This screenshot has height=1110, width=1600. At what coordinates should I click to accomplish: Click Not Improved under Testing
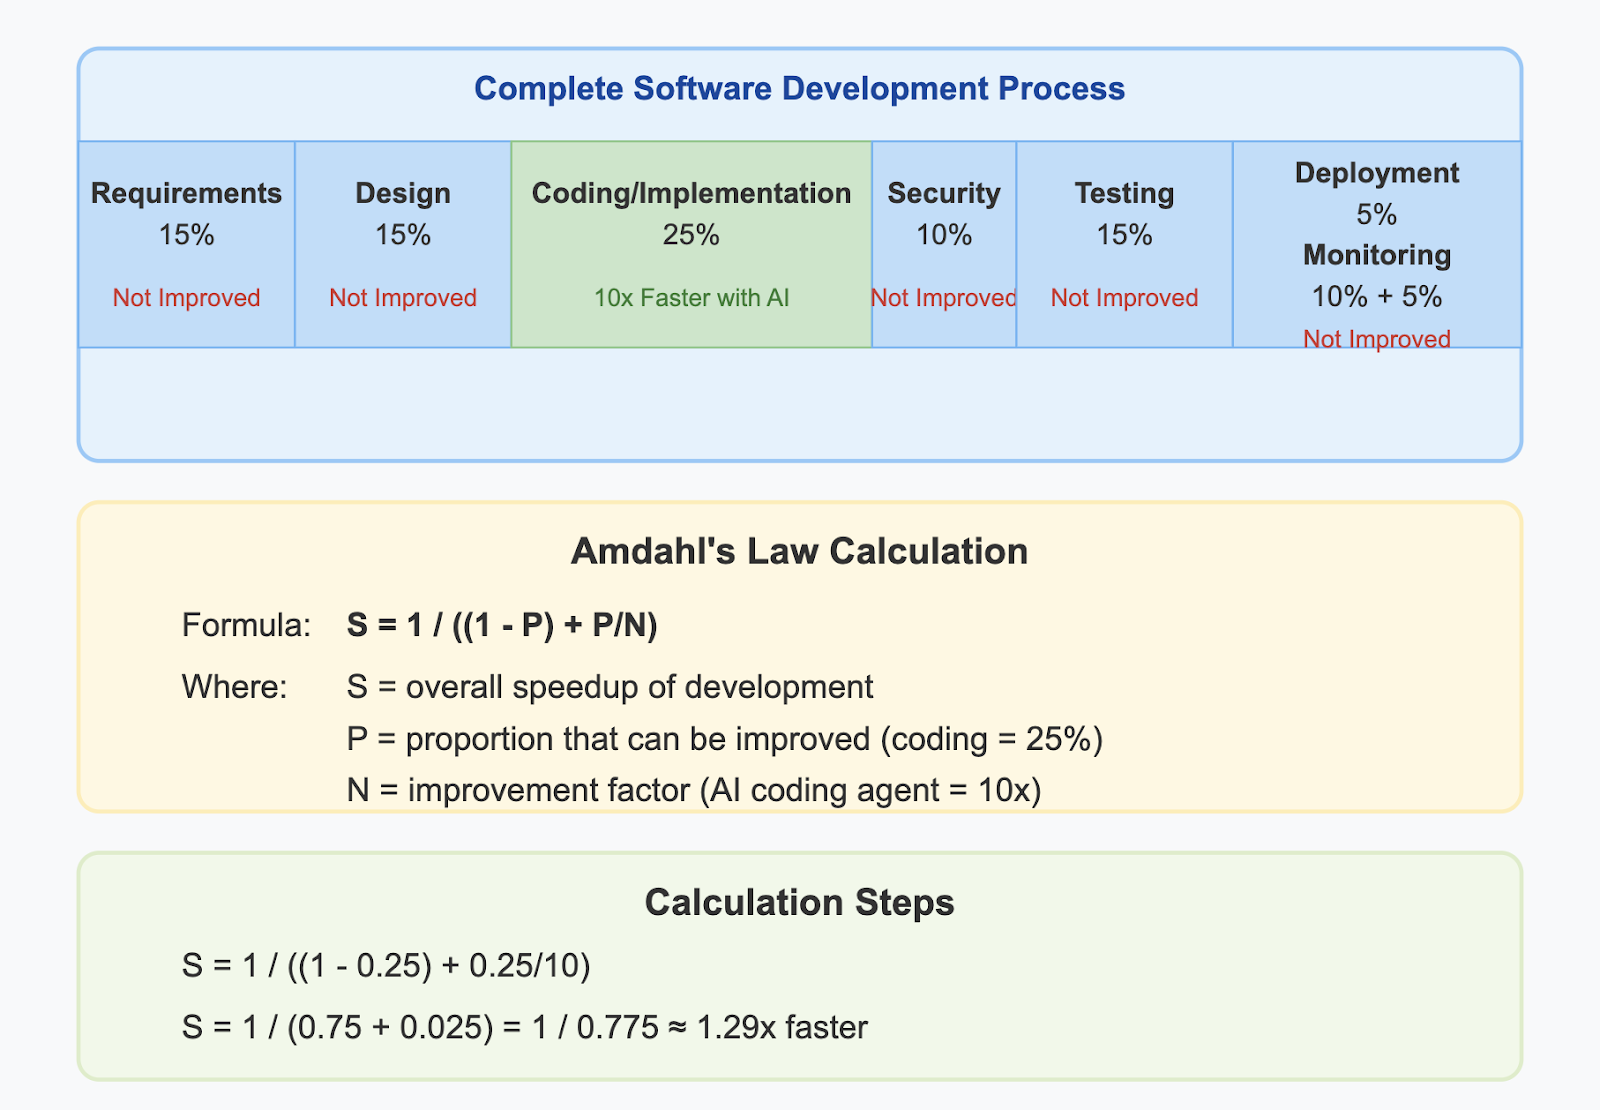[1124, 298]
